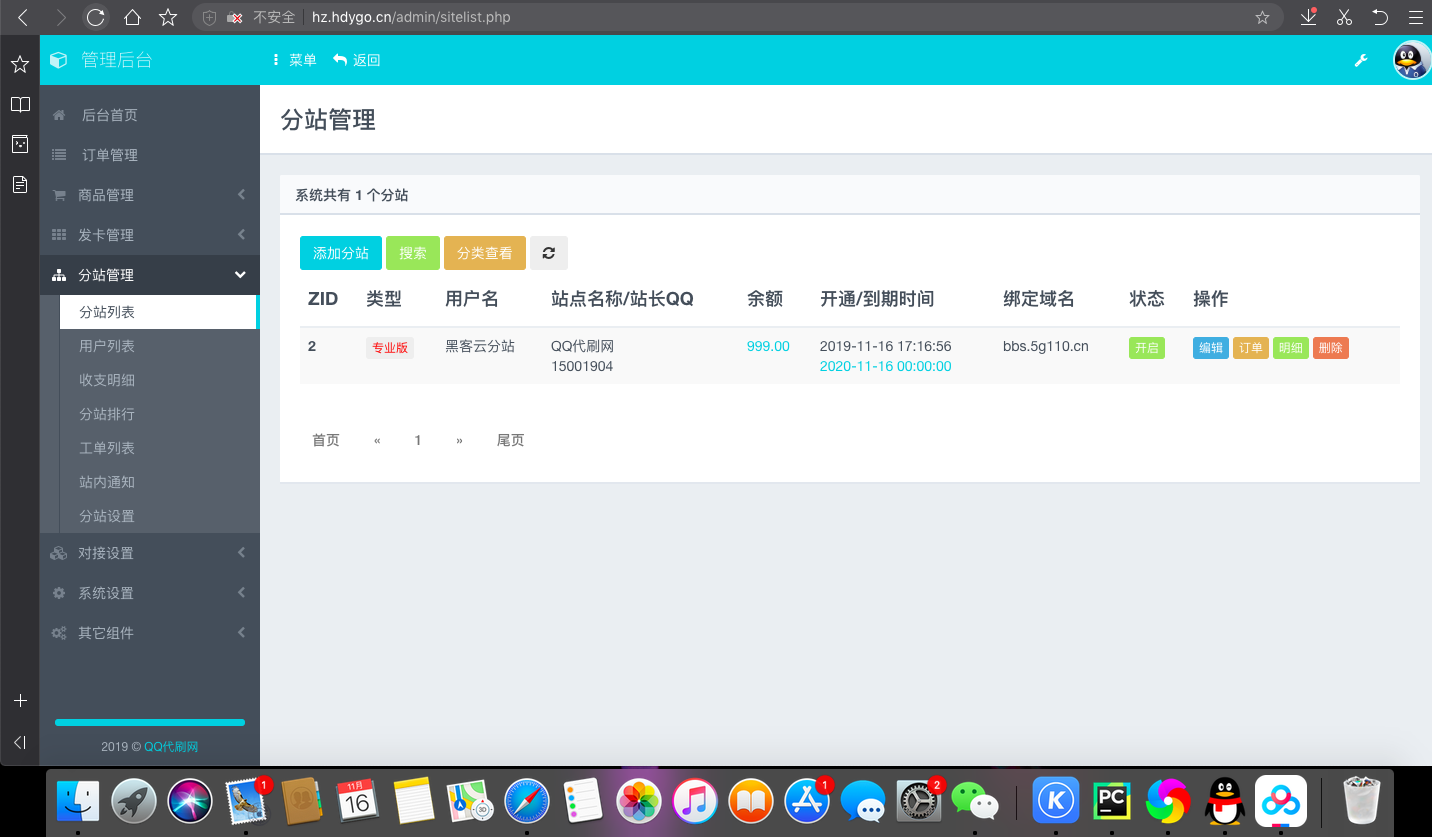Expand the 发卡管理 sidebar menu
The image size is (1432, 837).
(150, 235)
